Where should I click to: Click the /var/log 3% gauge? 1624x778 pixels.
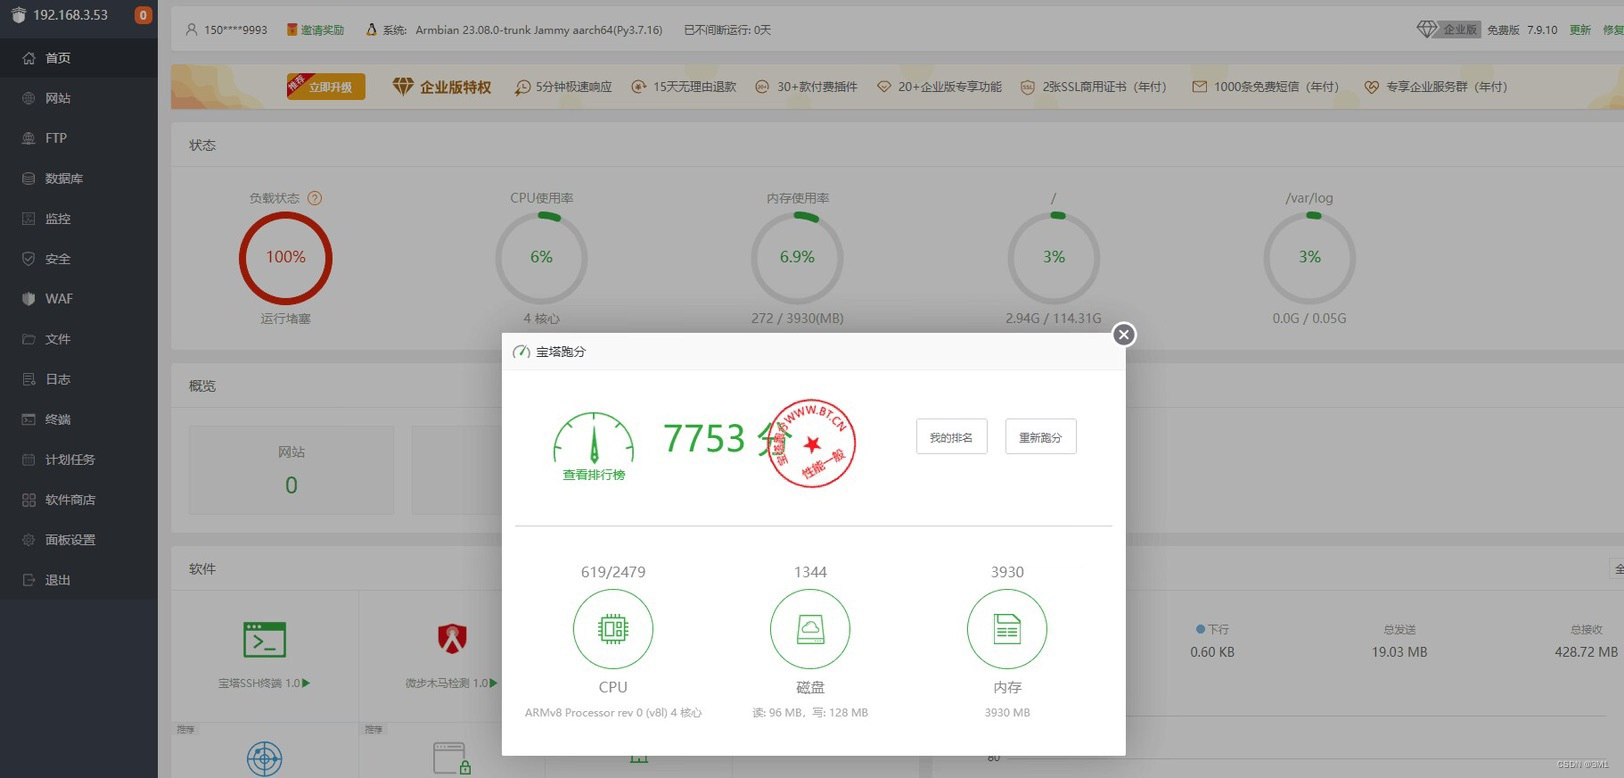click(1310, 257)
